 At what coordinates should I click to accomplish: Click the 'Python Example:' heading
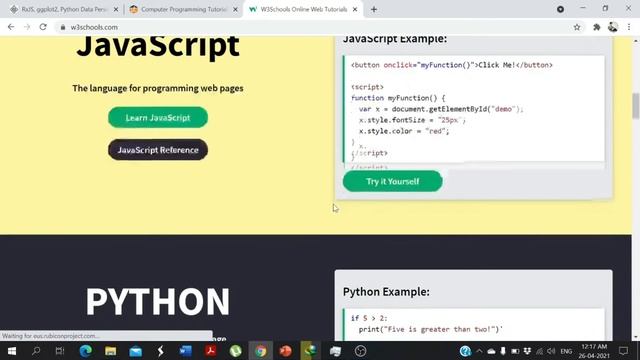coord(386,292)
